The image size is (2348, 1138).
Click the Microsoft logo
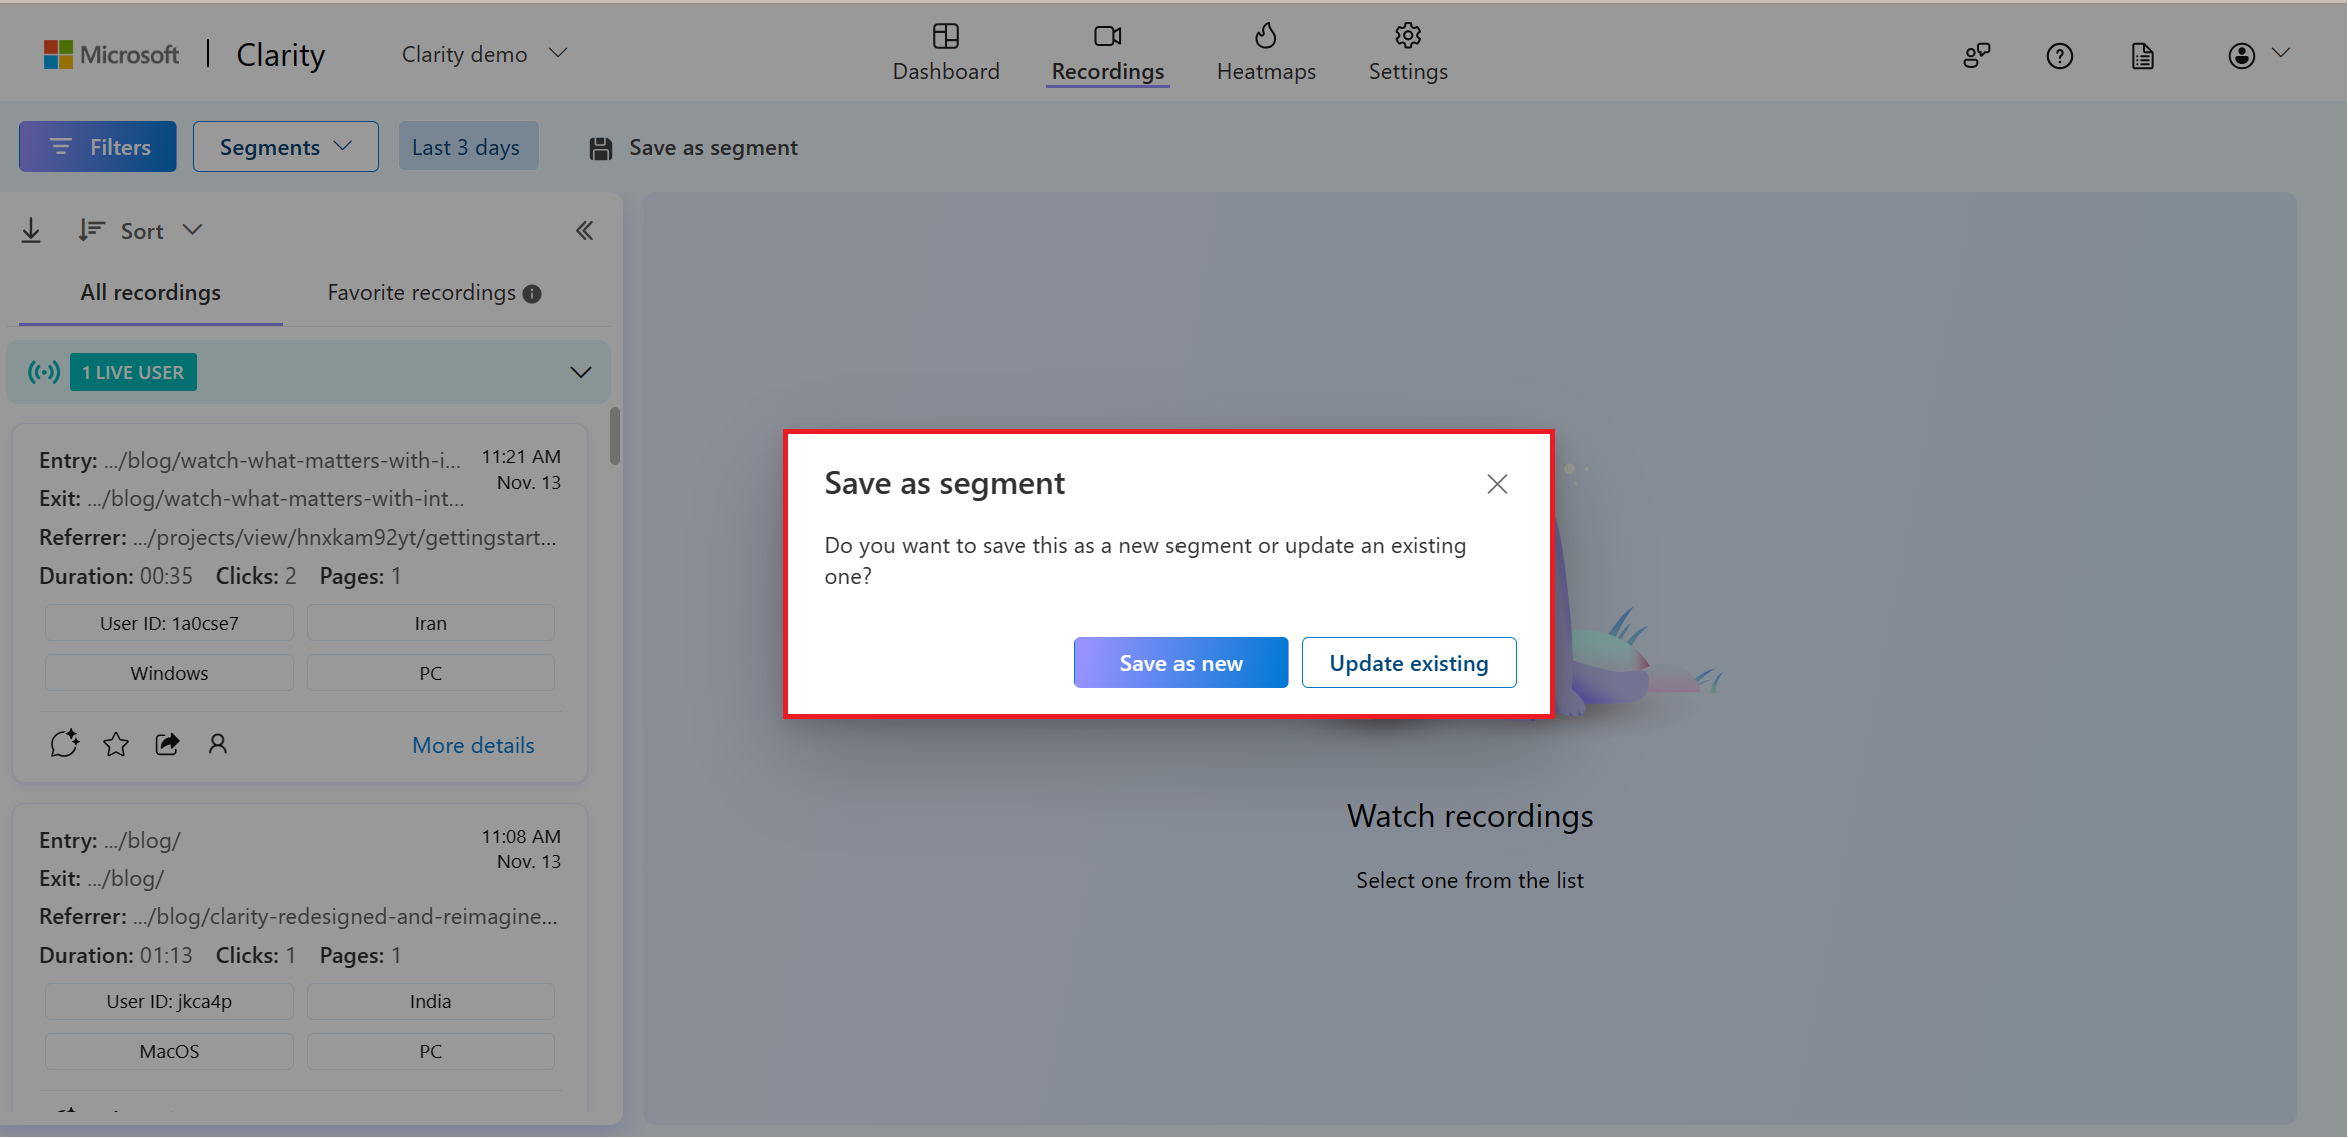[x=111, y=54]
